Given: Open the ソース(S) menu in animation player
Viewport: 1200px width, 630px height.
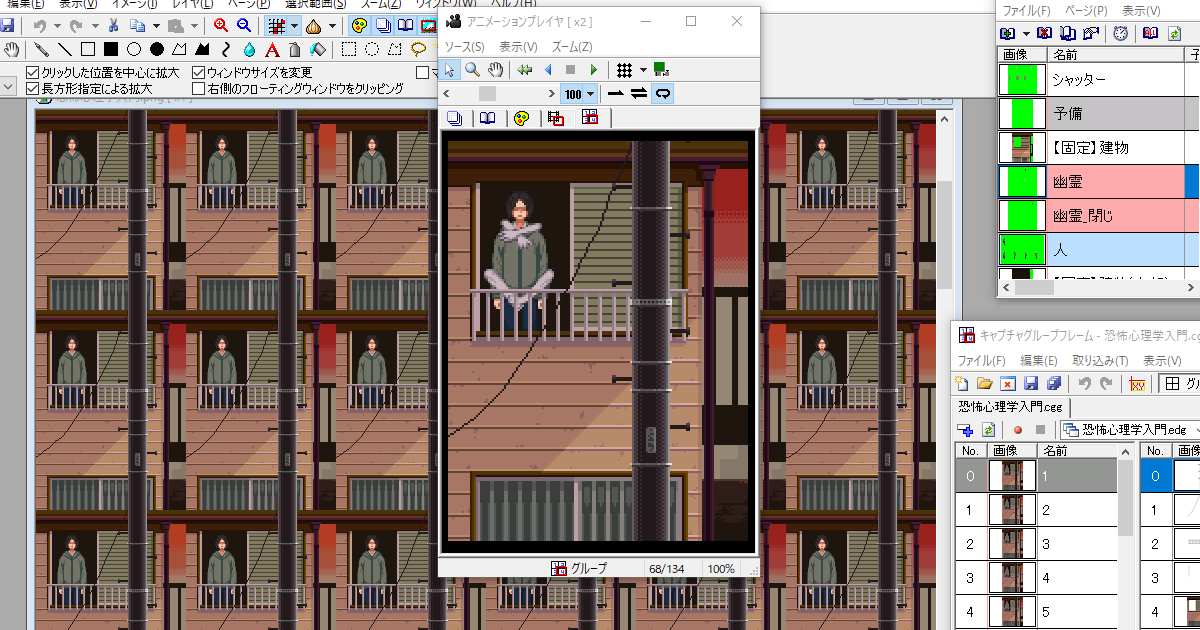Looking at the screenshot, I should click(464, 46).
